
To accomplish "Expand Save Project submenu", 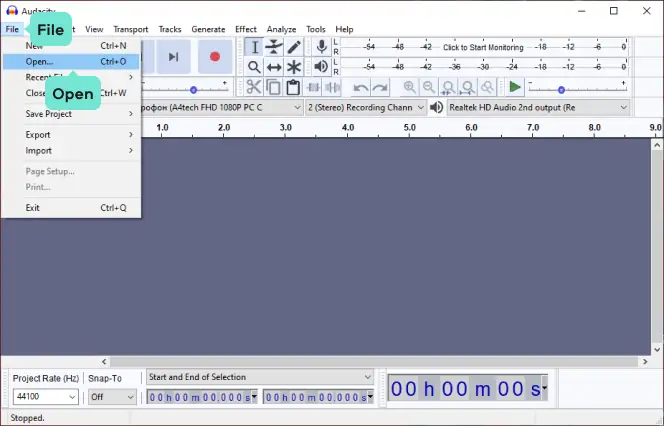I will pyautogui.click(x=71, y=114).
